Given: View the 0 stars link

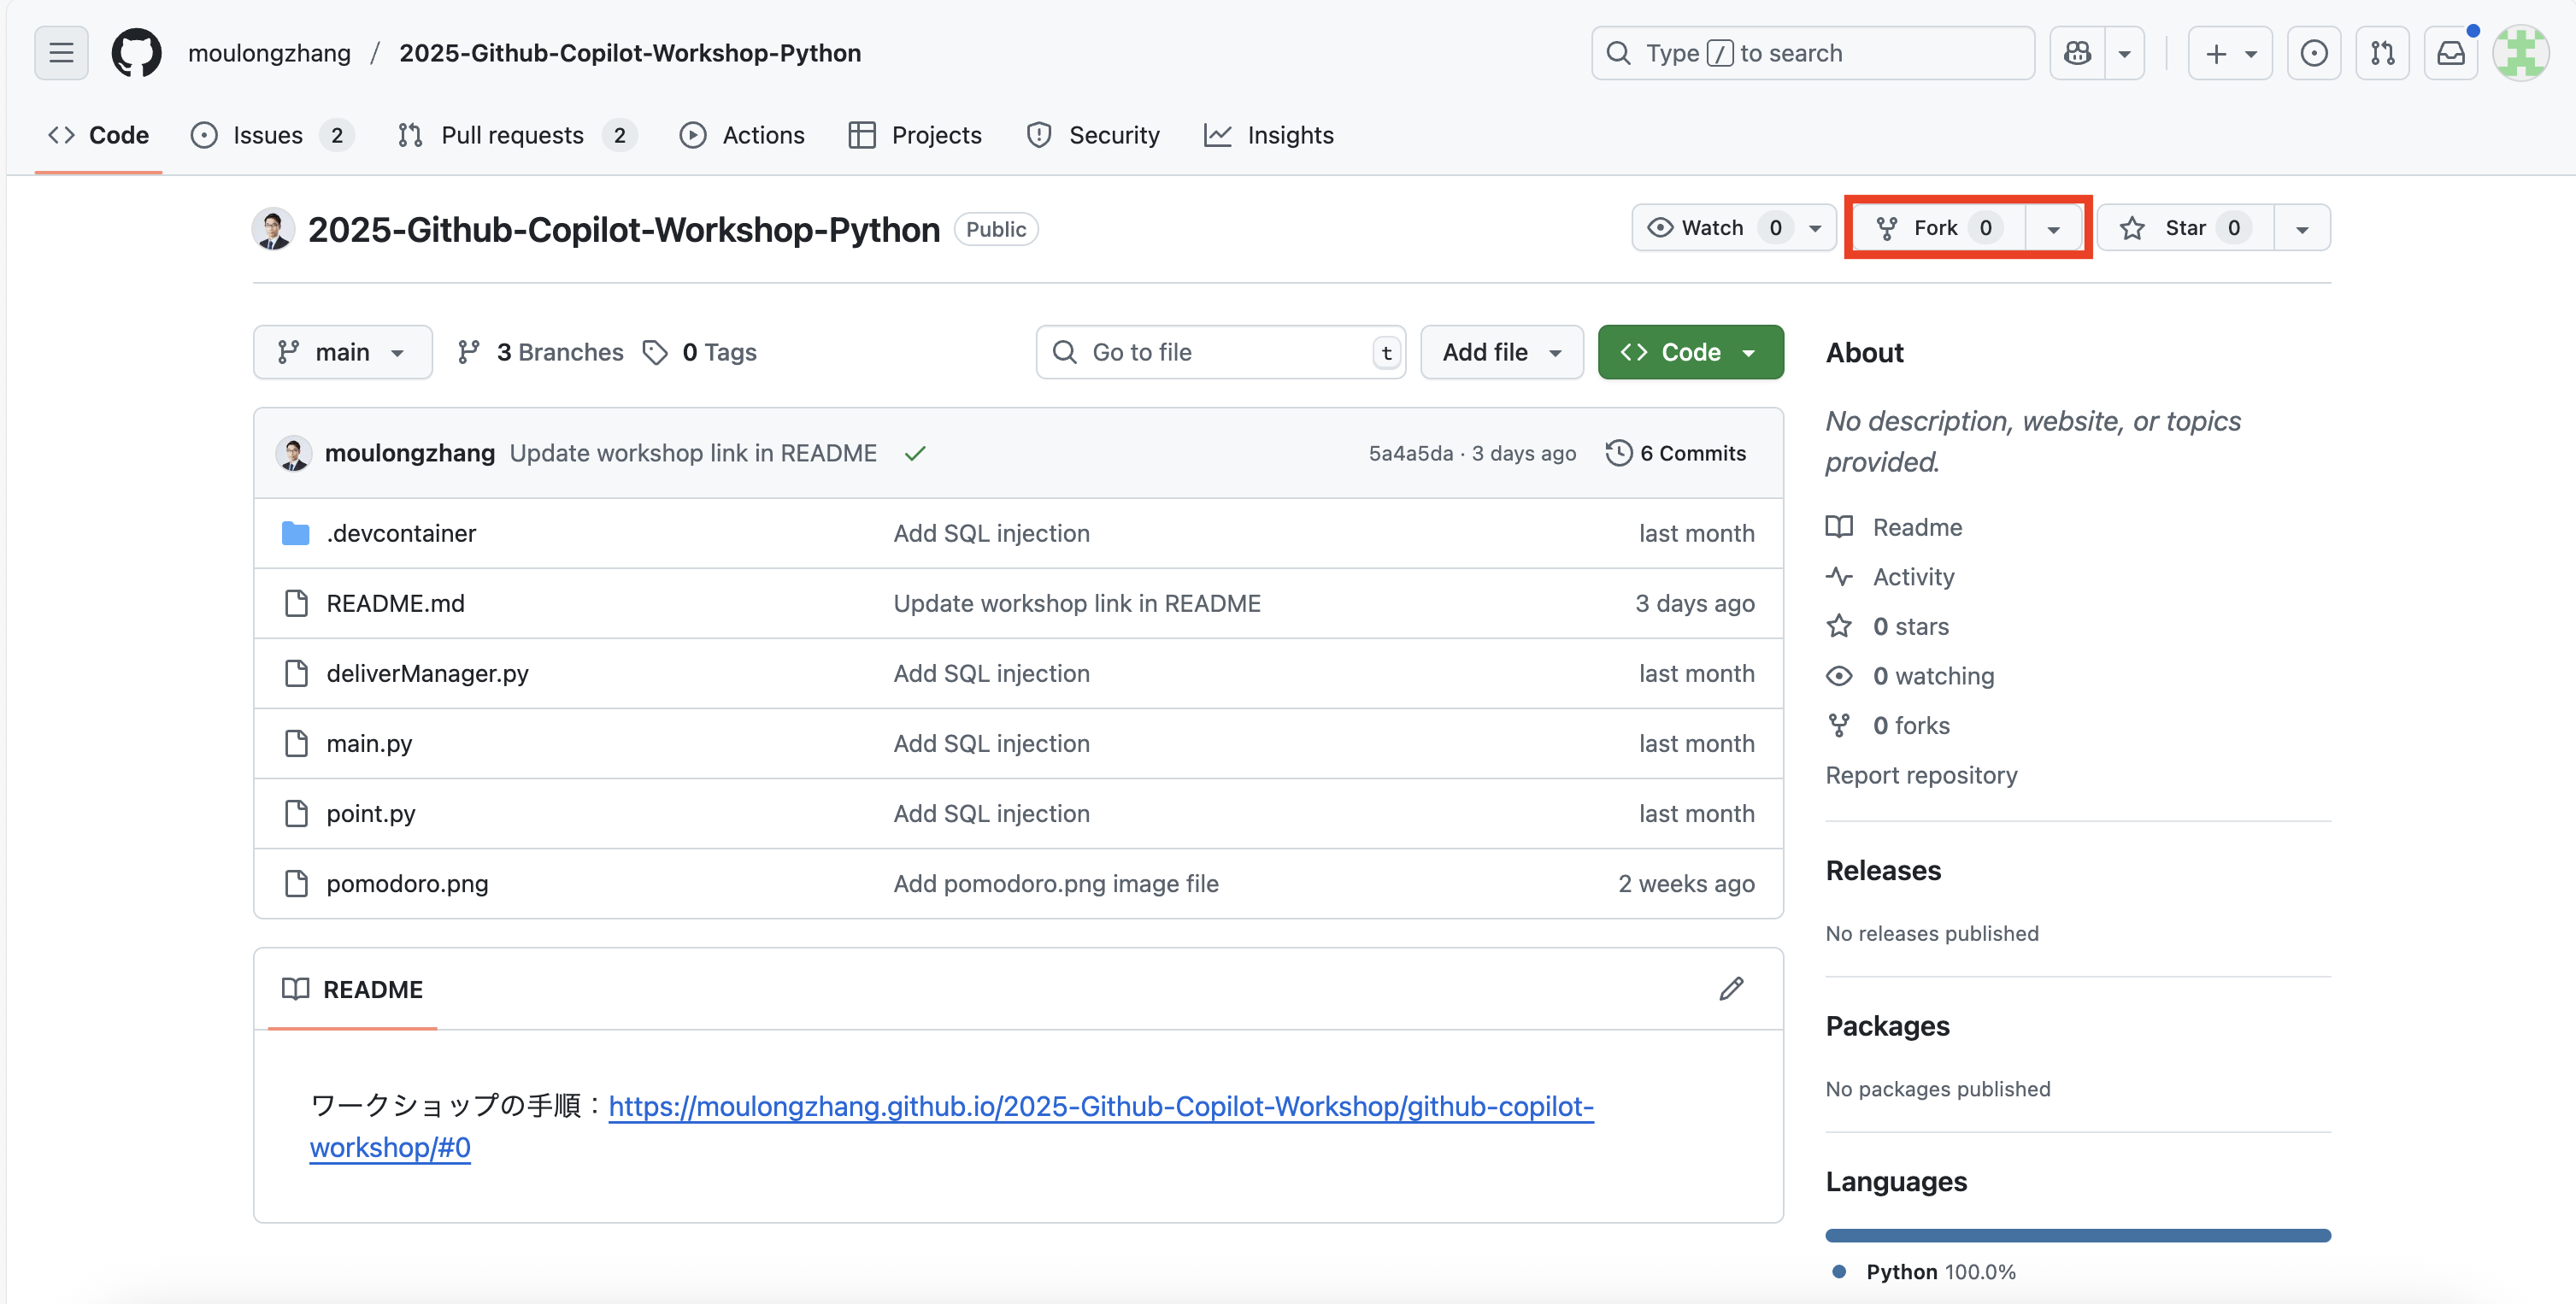Looking at the screenshot, I should coord(1888,626).
